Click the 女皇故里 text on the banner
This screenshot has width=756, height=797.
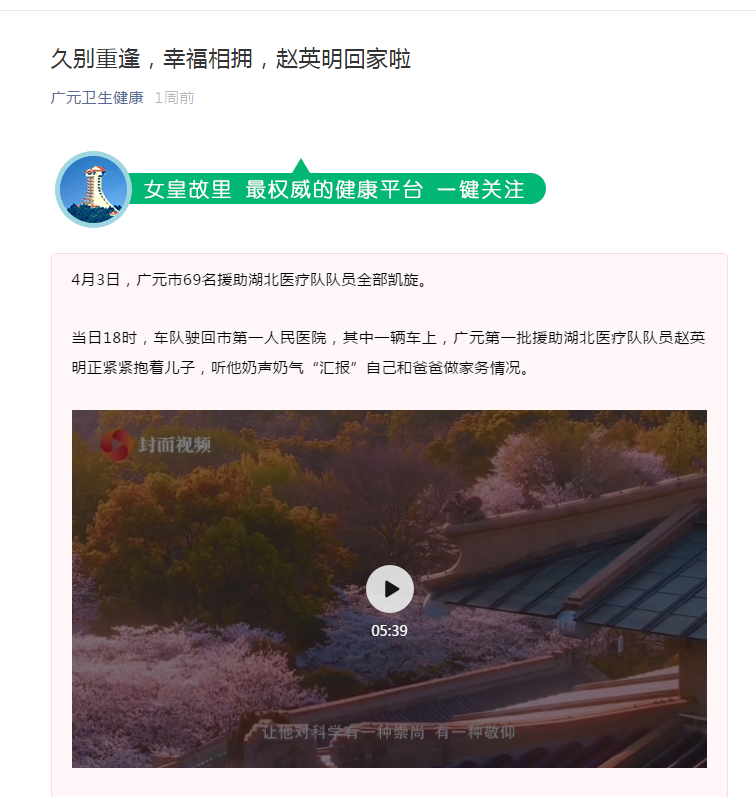click(188, 190)
